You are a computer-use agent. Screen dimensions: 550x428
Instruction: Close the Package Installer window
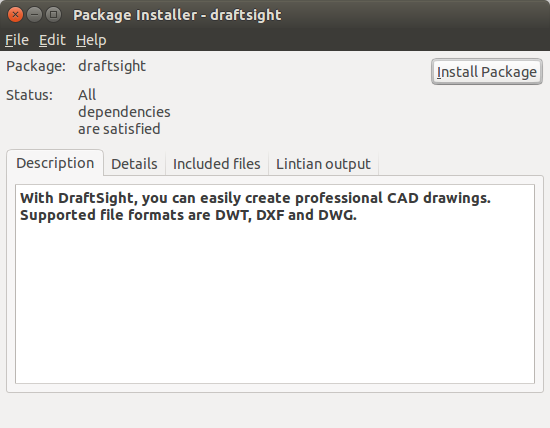click(15, 15)
